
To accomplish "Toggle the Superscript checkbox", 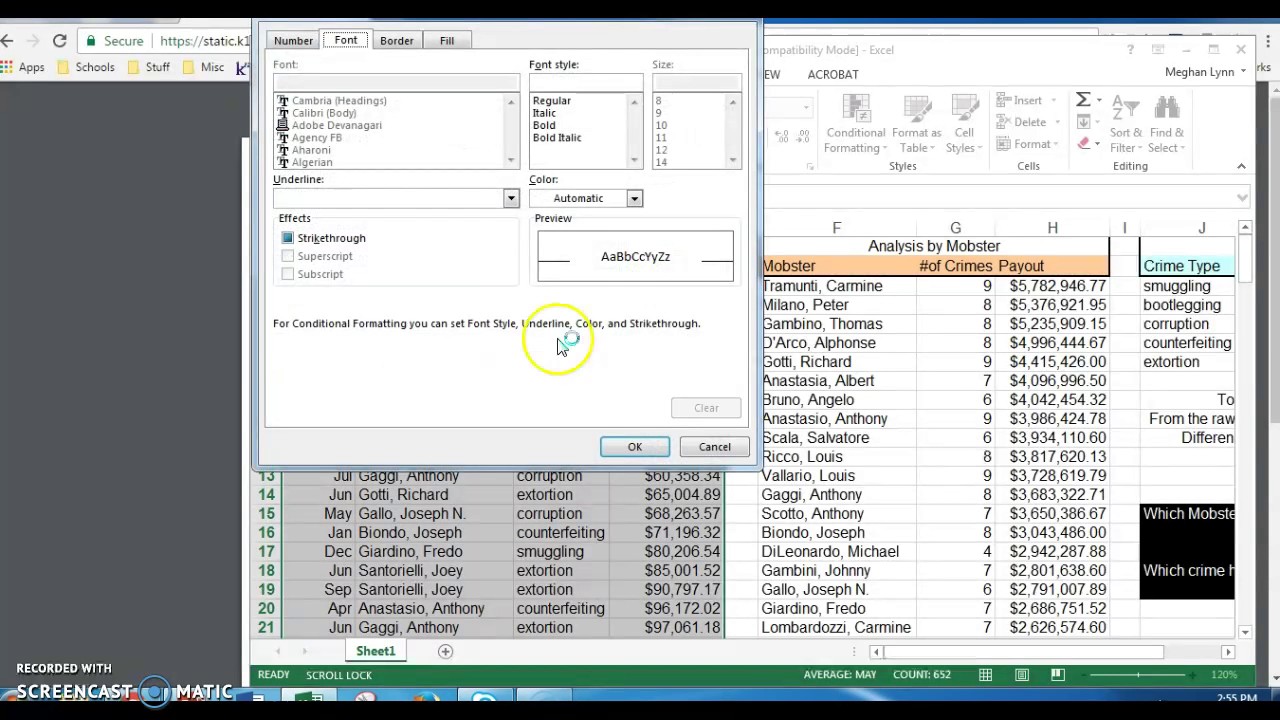I will pyautogui.click(x=288, y=256).
